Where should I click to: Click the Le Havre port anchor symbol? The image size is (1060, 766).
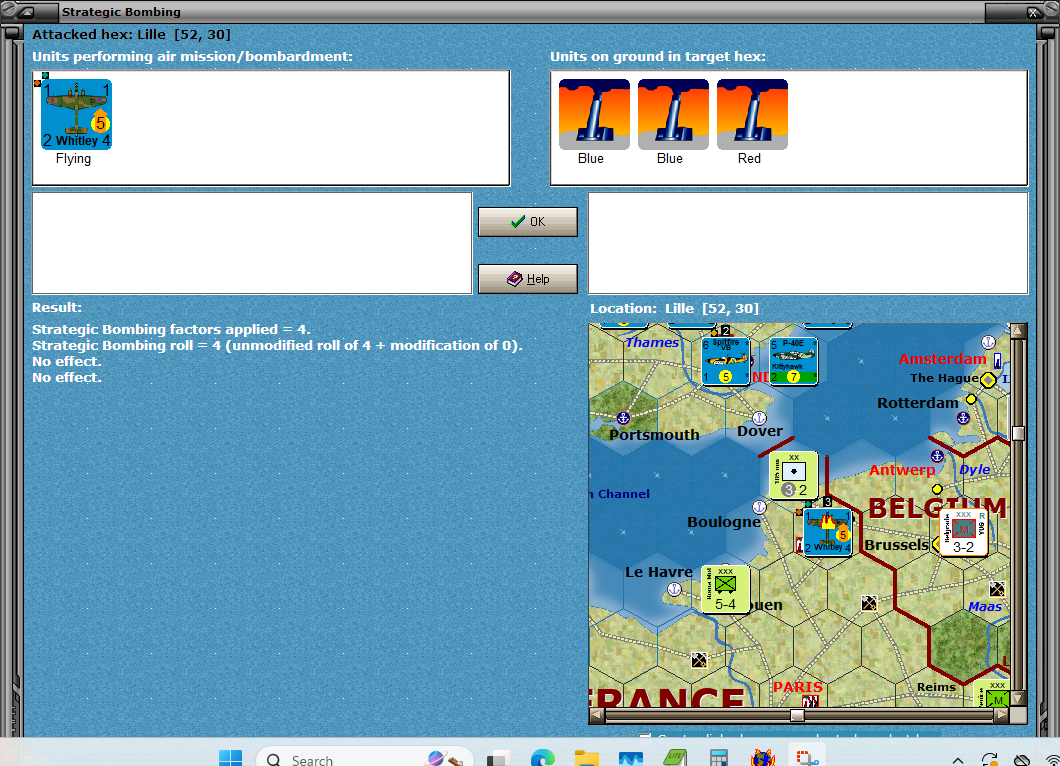(674, 589)
